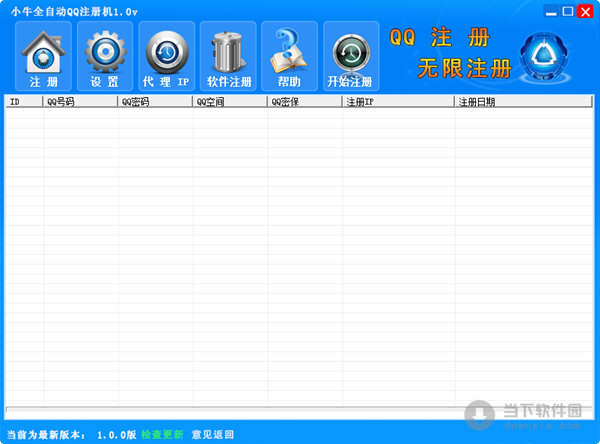Close the QQ注册机 window
The height and width of the screenshot is (444, 600).
tap(585, 11)
